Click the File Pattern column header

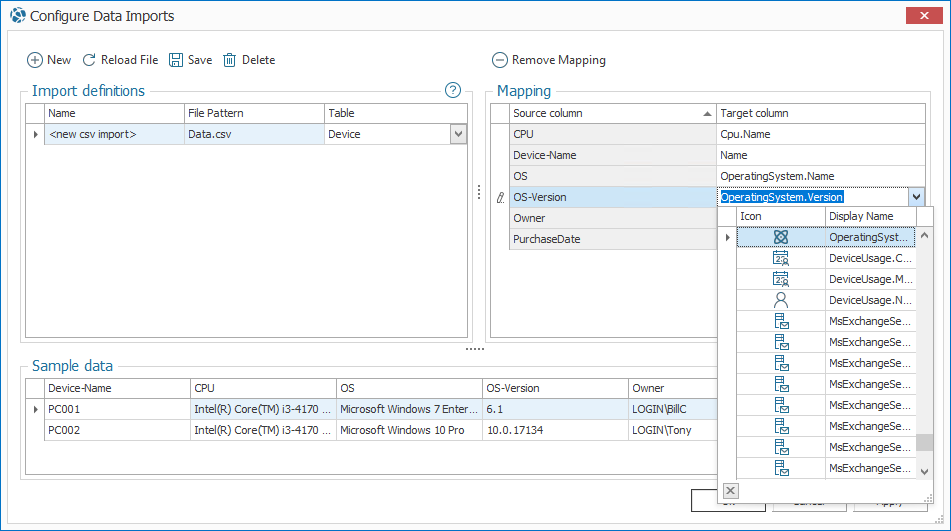254,113
